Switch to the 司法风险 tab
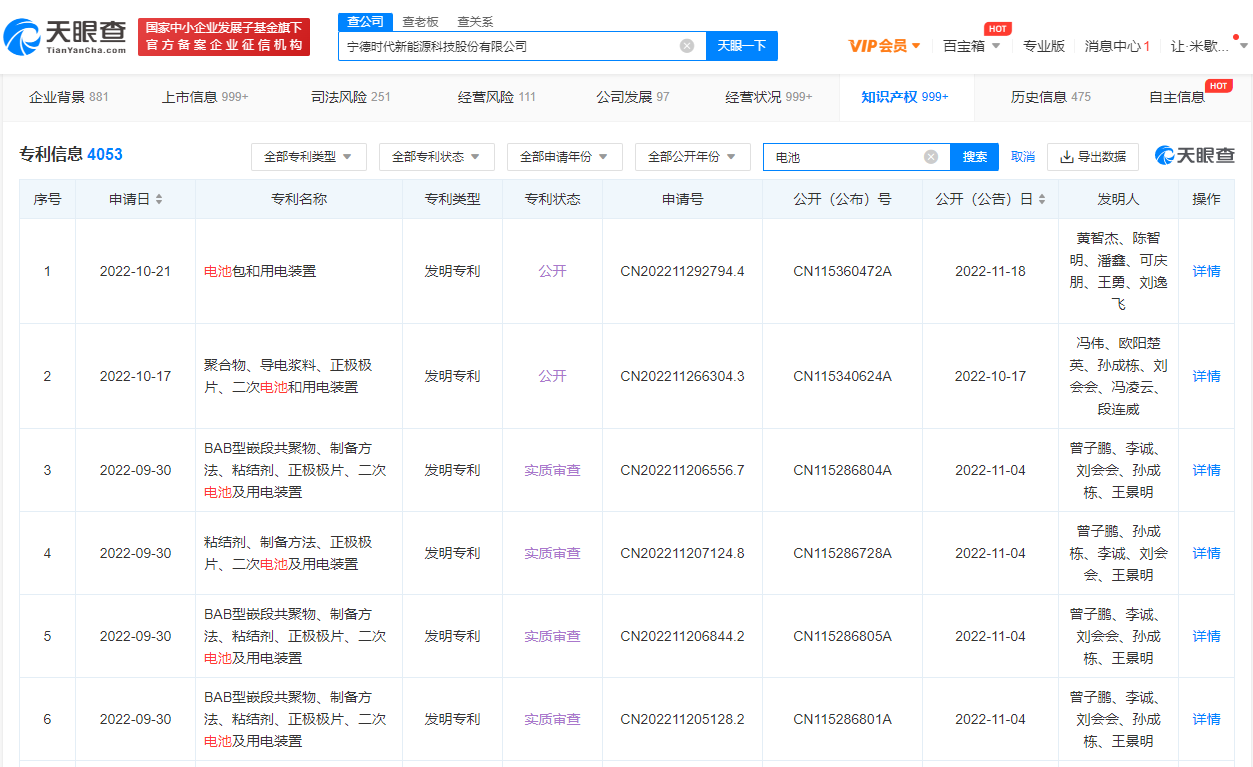Screen dimensions: 1253x767 338,97
